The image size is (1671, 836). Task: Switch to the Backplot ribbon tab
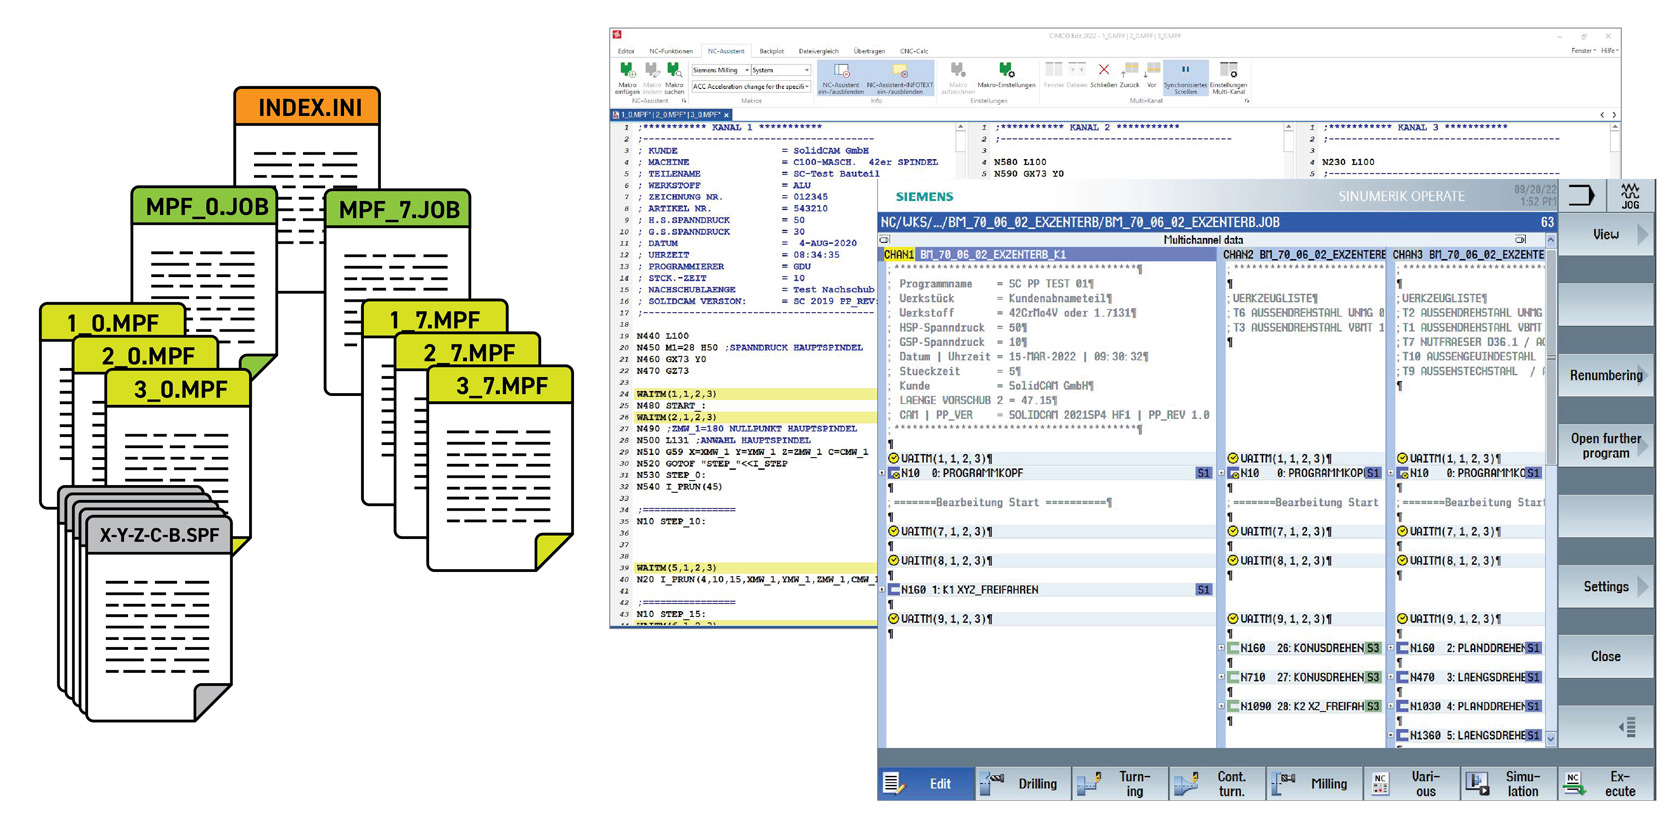(x=772, y=51)
